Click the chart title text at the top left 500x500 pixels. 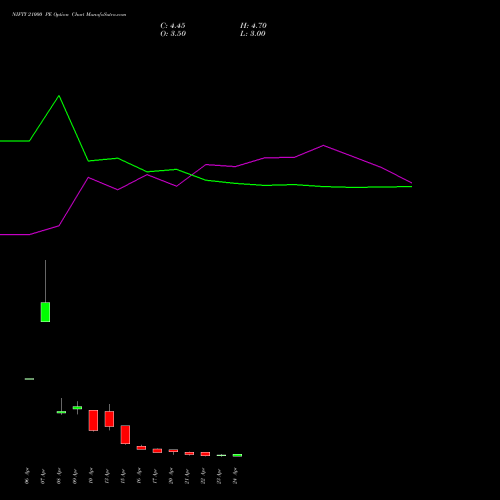(69, 14)
